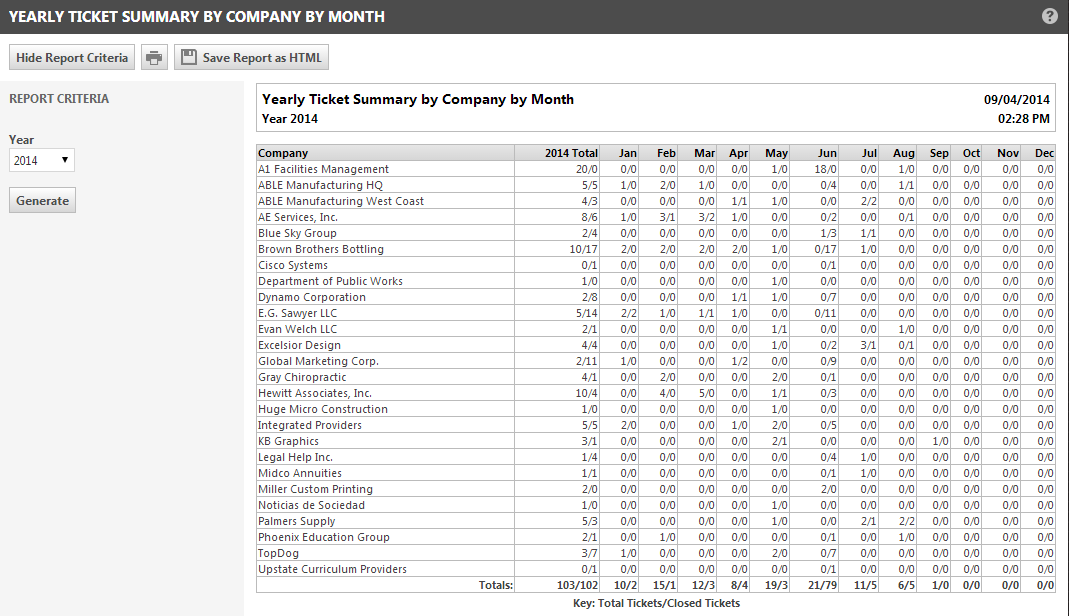This screenshot has width=1069, height=616.
Task: Click E.G. Sawyer LLC company name
Action: [298, 313]
